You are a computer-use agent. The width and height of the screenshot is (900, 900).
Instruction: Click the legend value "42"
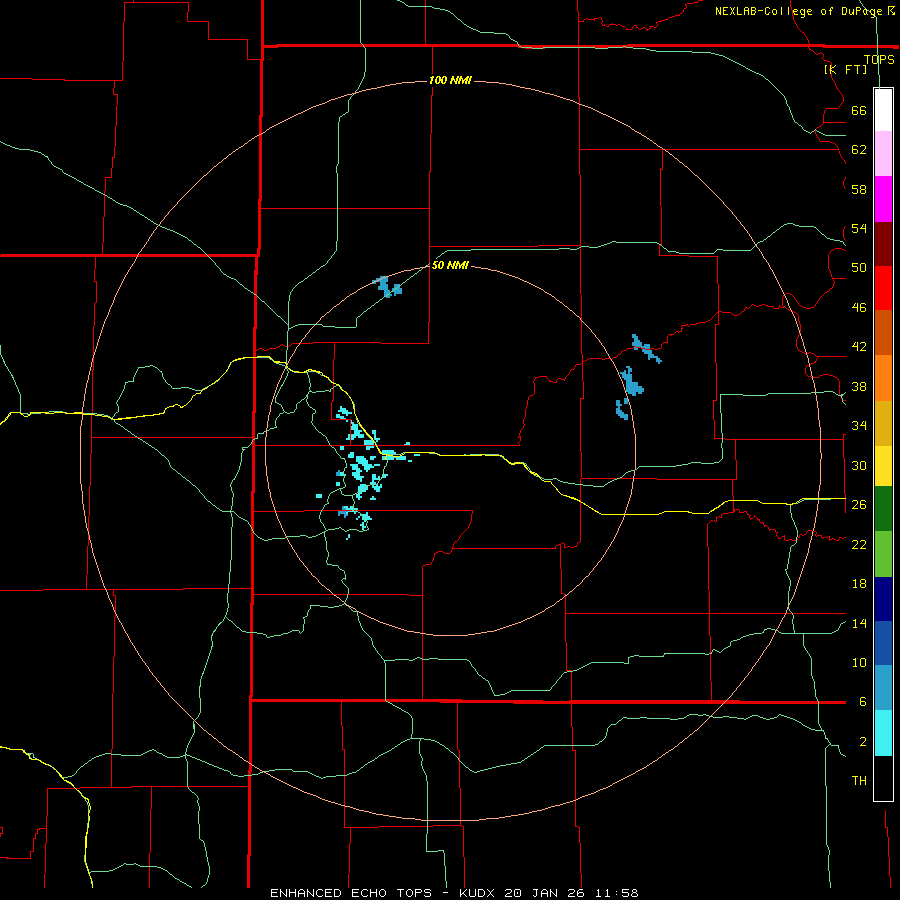click(859, 347)
